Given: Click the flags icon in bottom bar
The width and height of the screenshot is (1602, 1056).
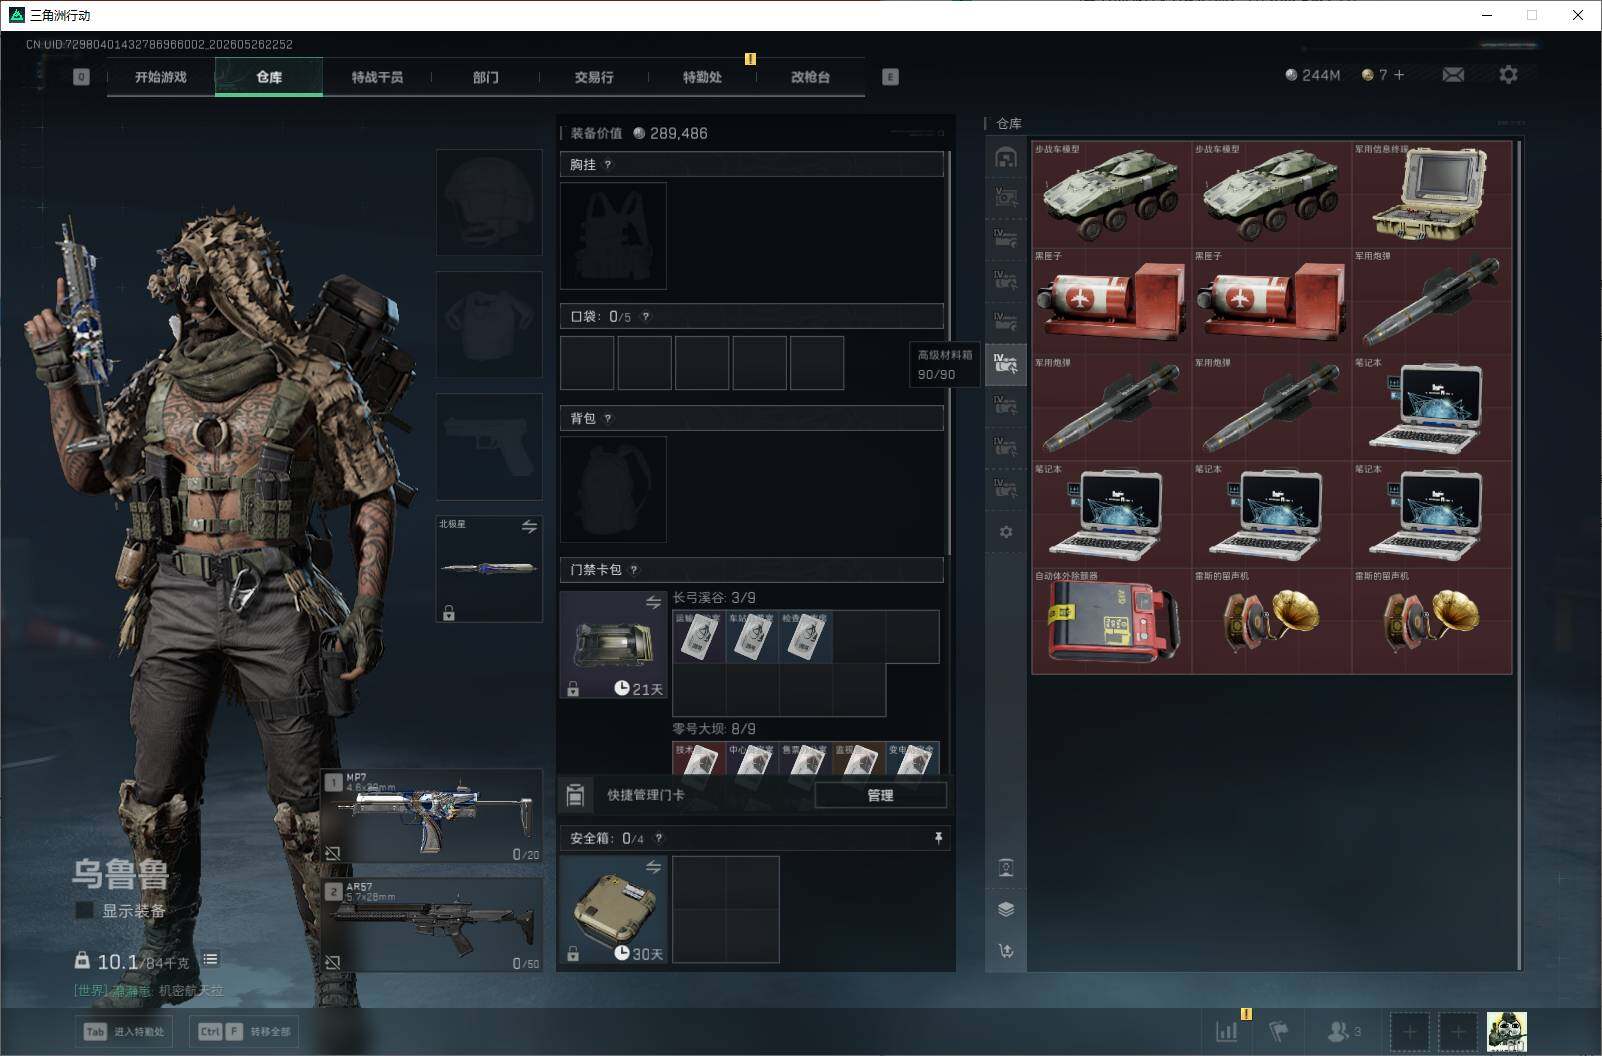Looking at the screenshot, I should [1278, 1031].
